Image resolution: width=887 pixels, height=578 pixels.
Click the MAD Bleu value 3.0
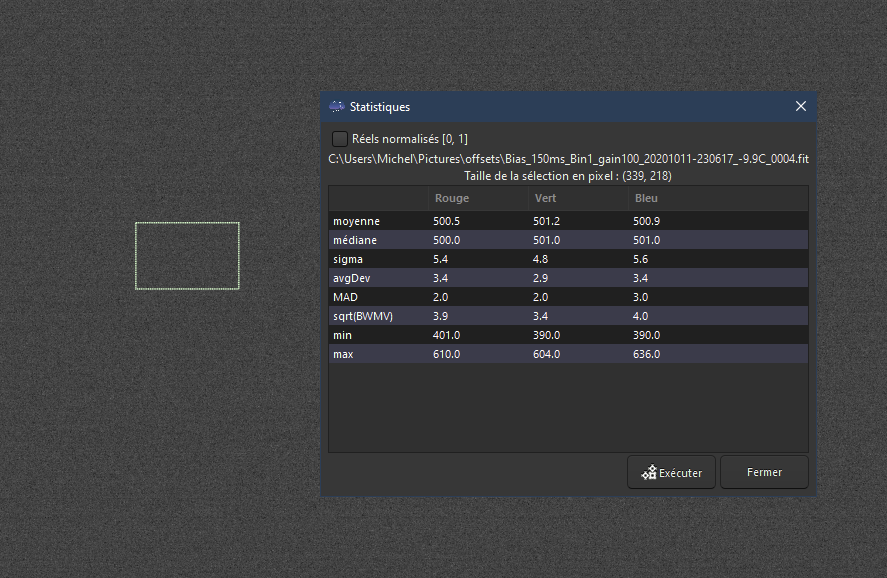[x=640, y=297]
